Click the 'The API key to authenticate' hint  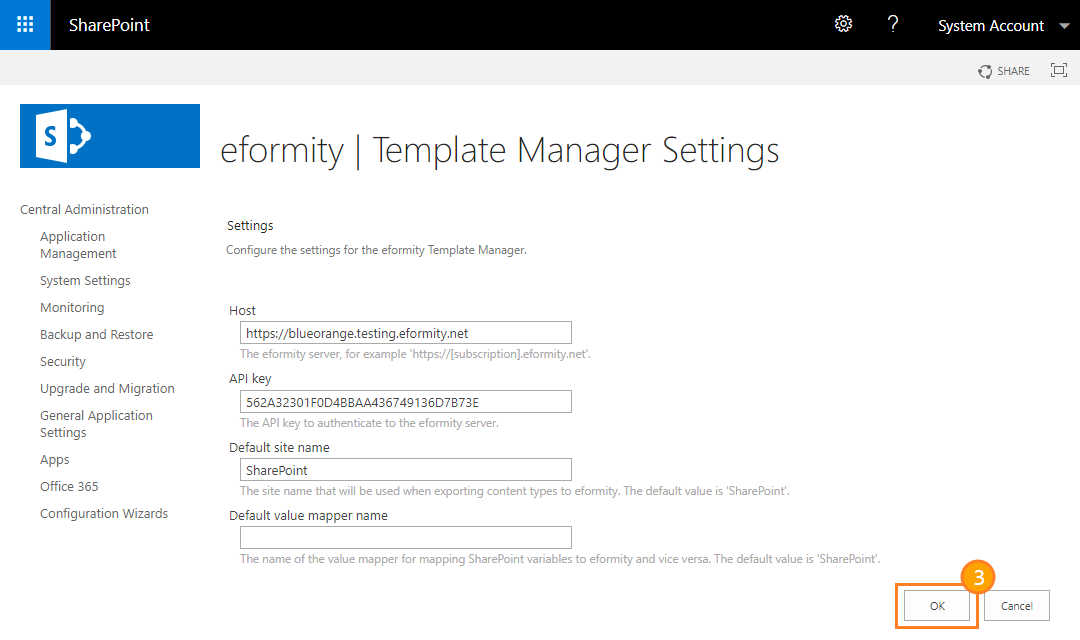(x=369, y=423)
